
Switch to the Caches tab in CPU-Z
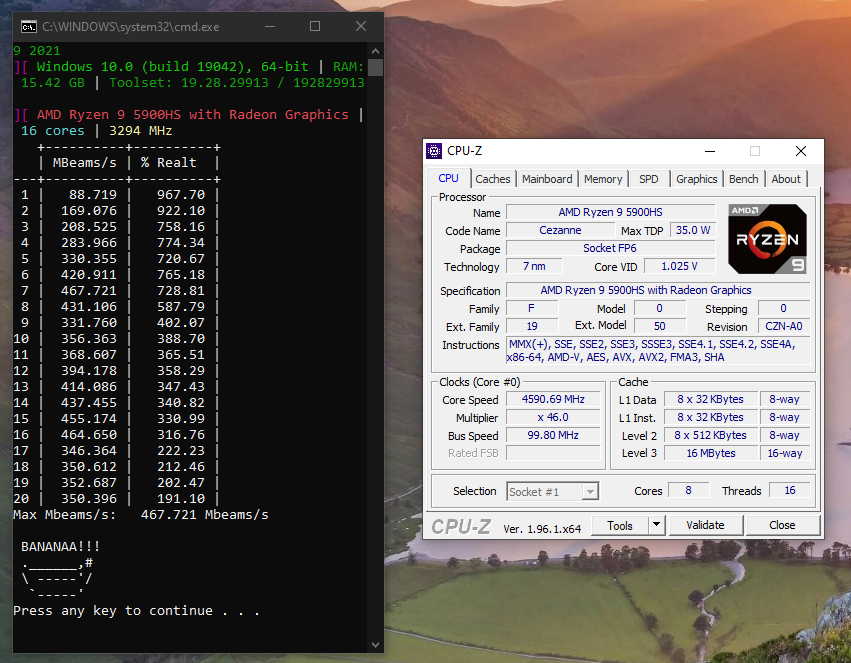click(492, 179)
